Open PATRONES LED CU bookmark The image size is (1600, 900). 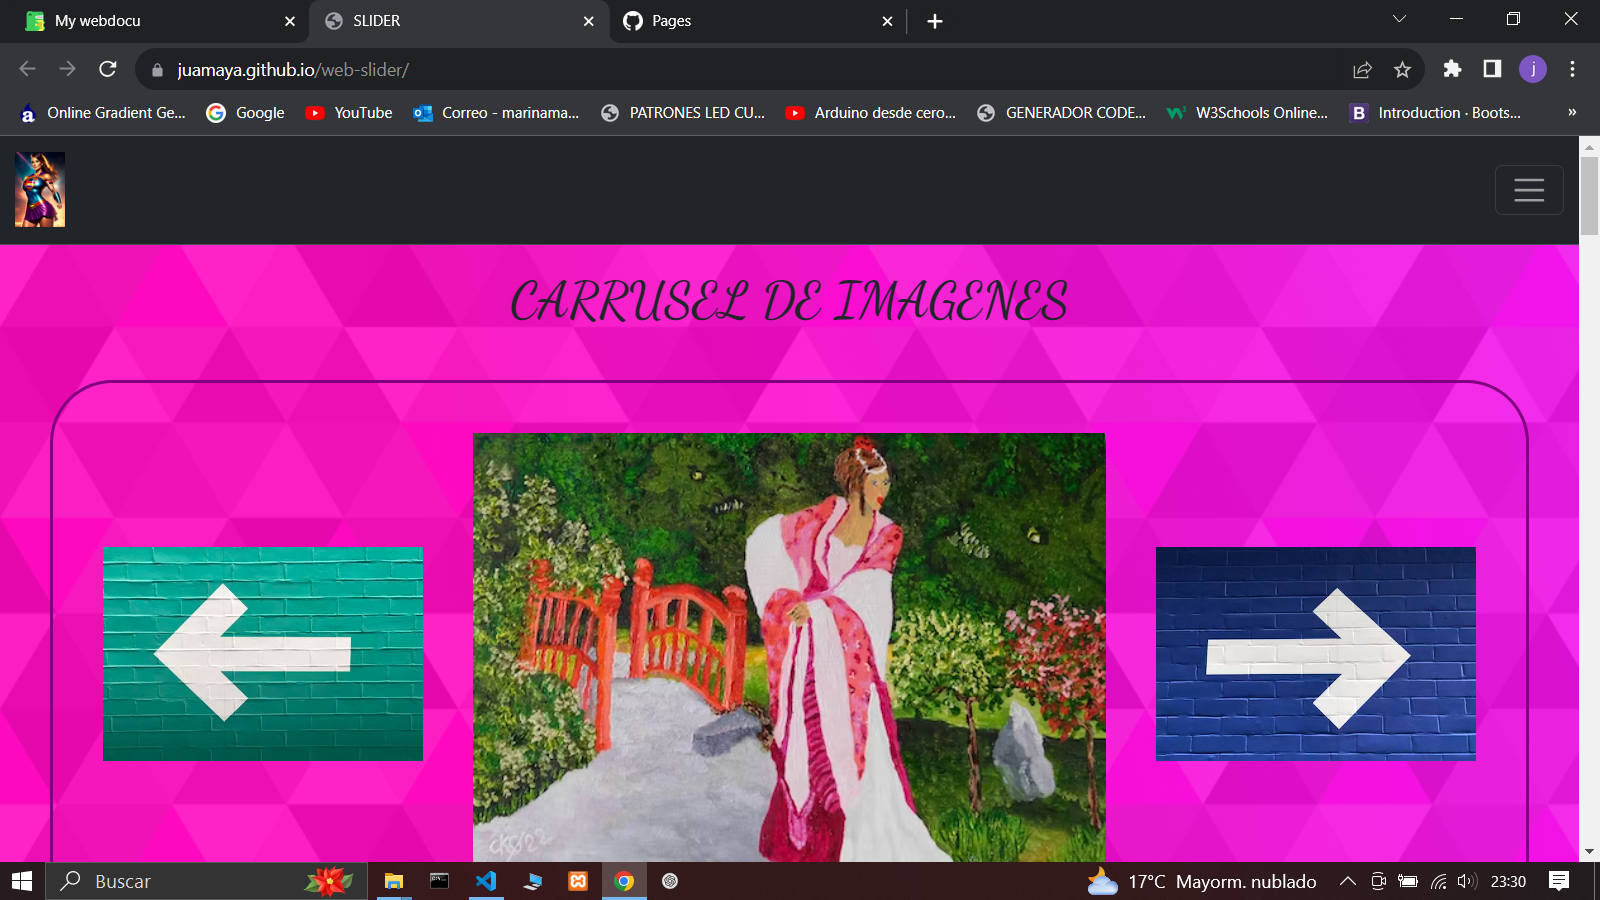pos(683,113)
